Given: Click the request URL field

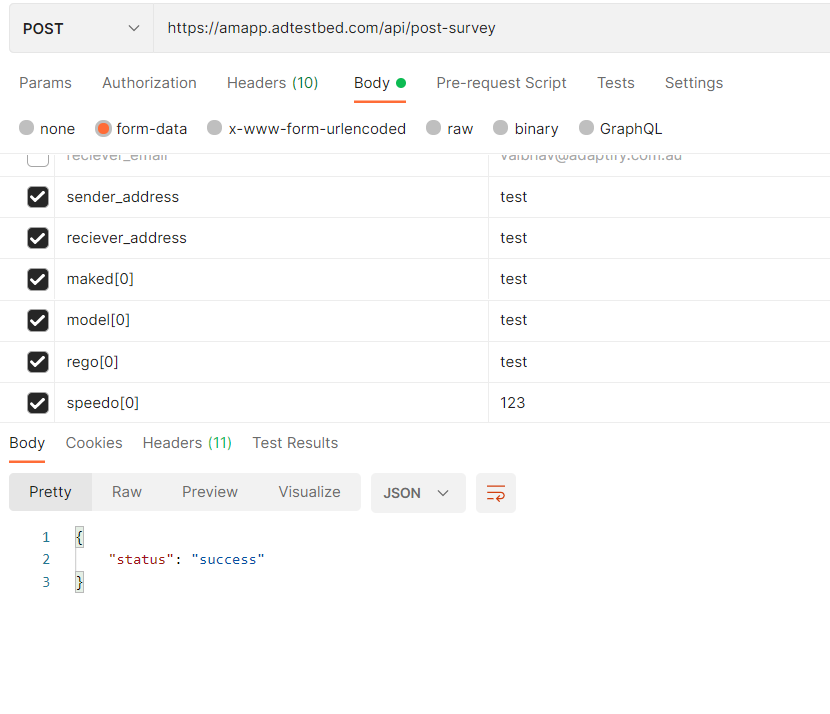Looking at the screenshot, I should pyautogui.click(x=491, y=28).
